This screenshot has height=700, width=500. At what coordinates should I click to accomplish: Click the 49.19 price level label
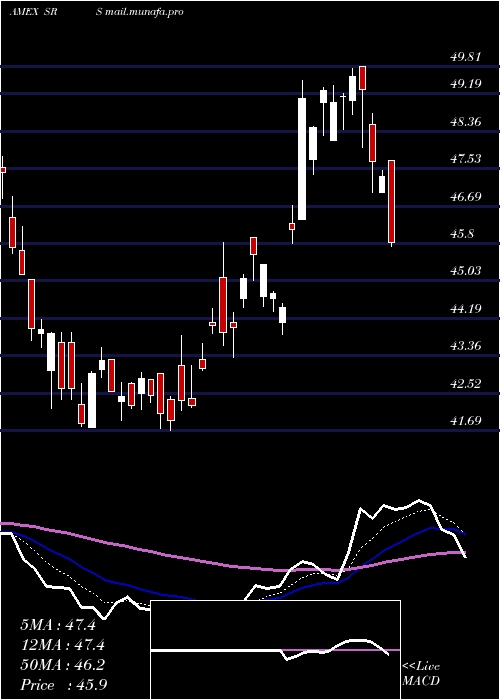click(464, 83)
